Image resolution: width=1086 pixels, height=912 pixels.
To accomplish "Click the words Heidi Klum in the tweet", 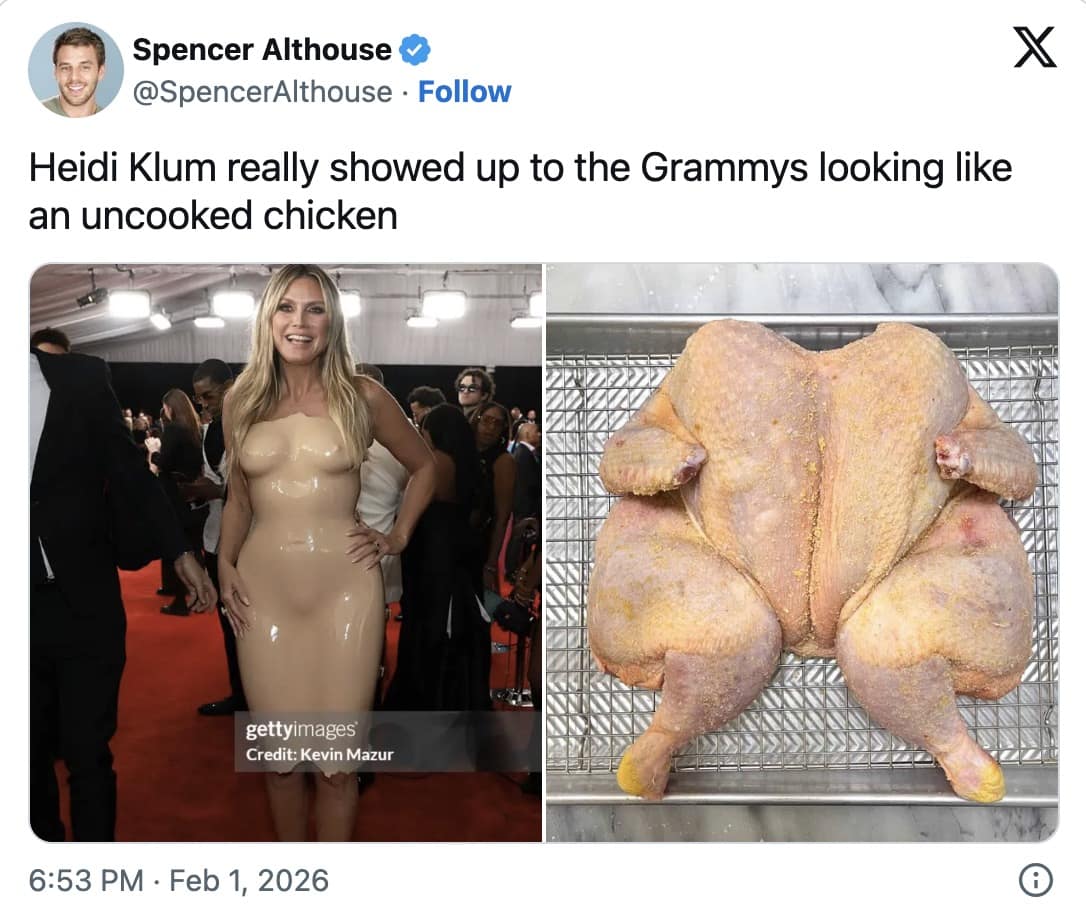I will [x=122, y=168].
